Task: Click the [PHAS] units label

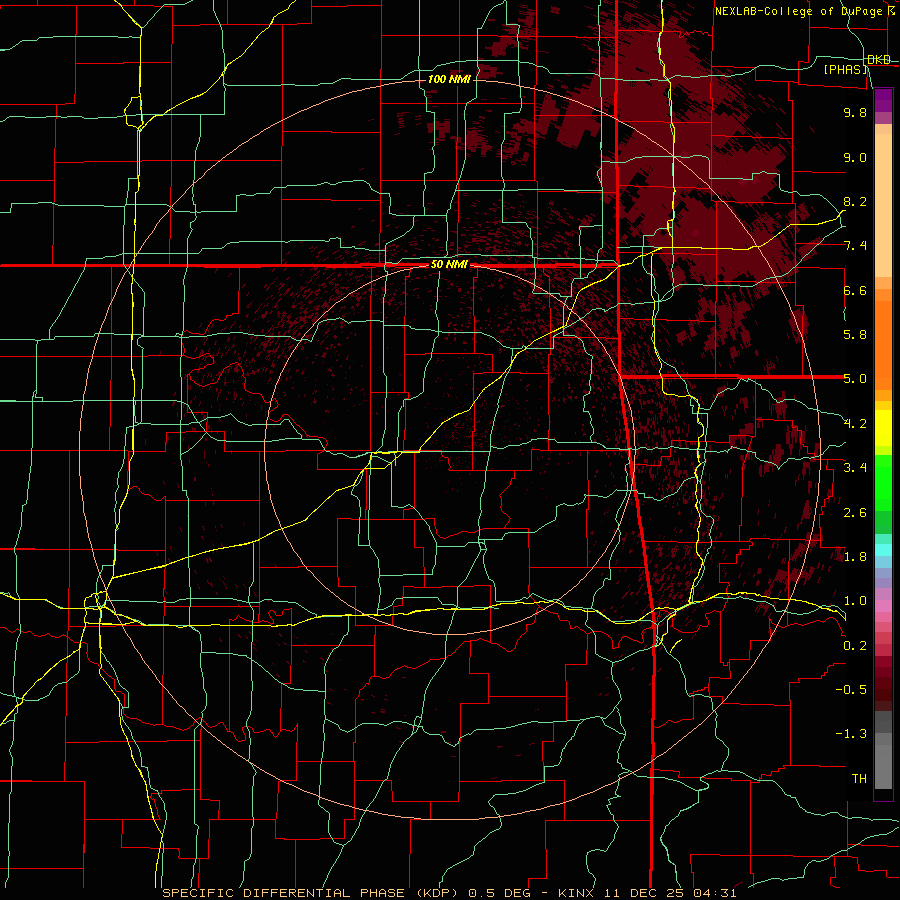Action: tap(846, 69)
